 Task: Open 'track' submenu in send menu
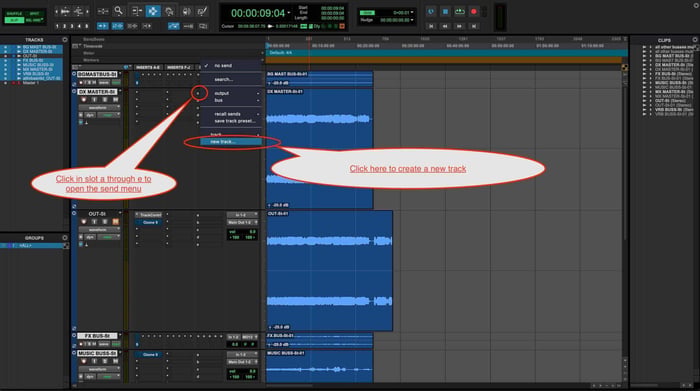[231, 134]
